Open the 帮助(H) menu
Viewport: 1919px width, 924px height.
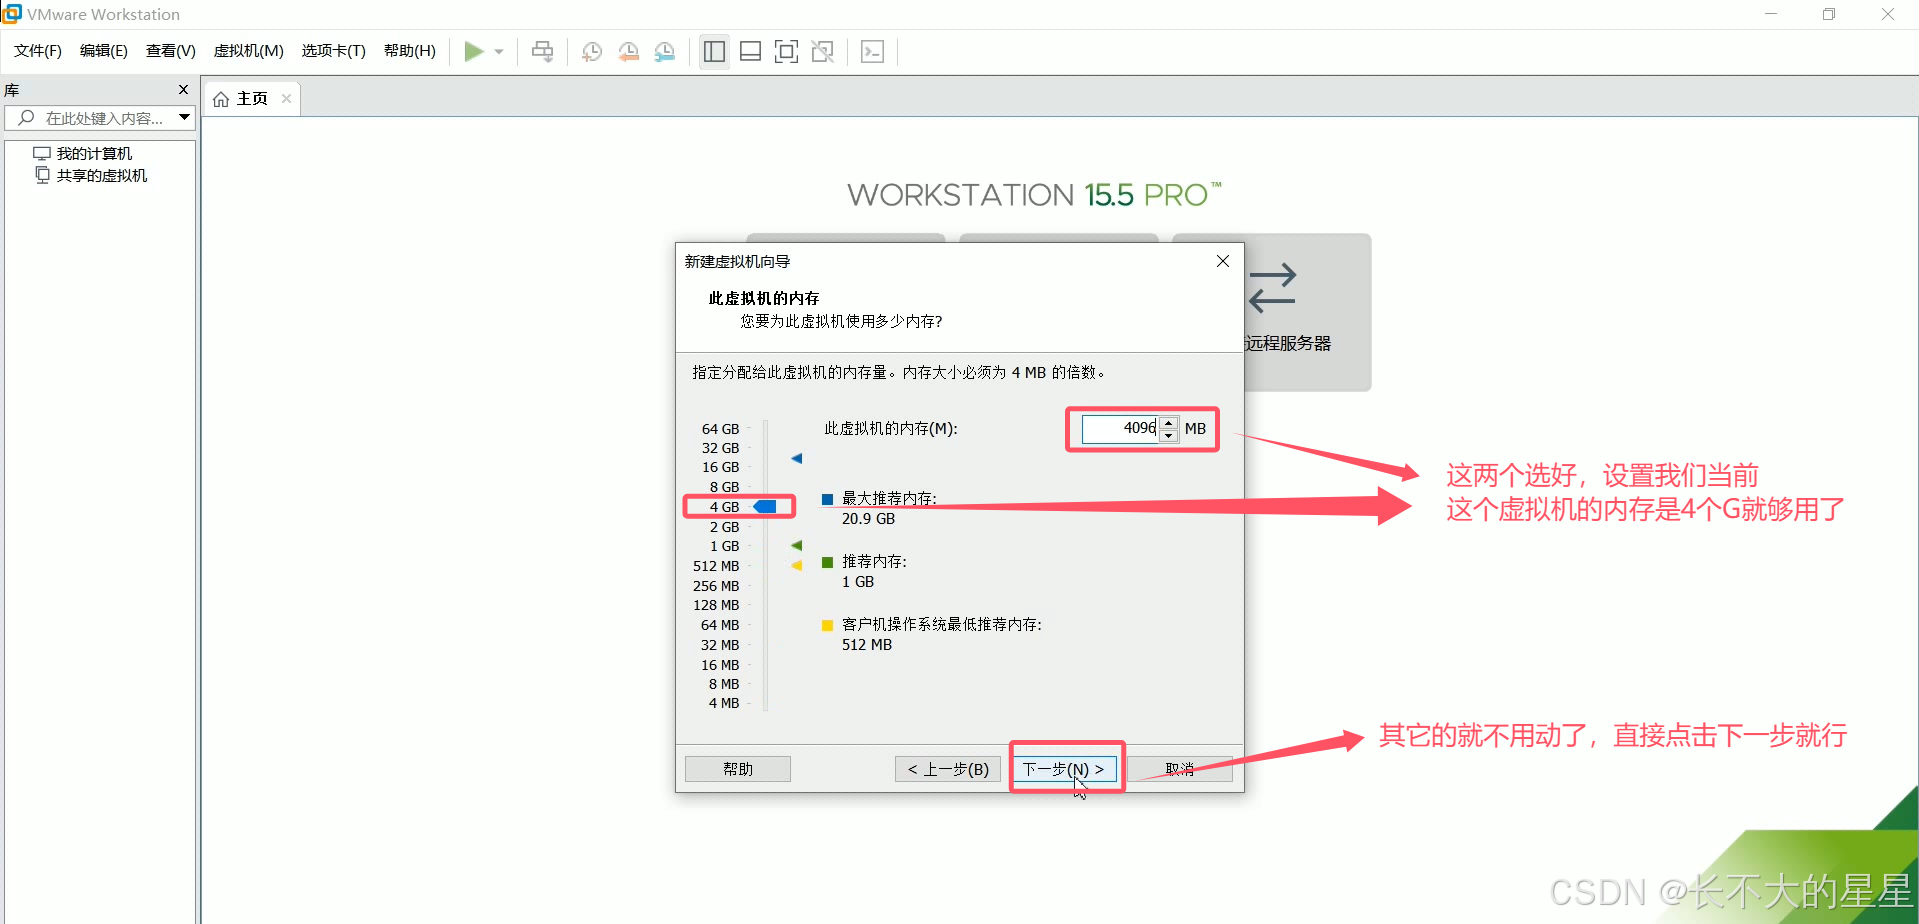410,51
